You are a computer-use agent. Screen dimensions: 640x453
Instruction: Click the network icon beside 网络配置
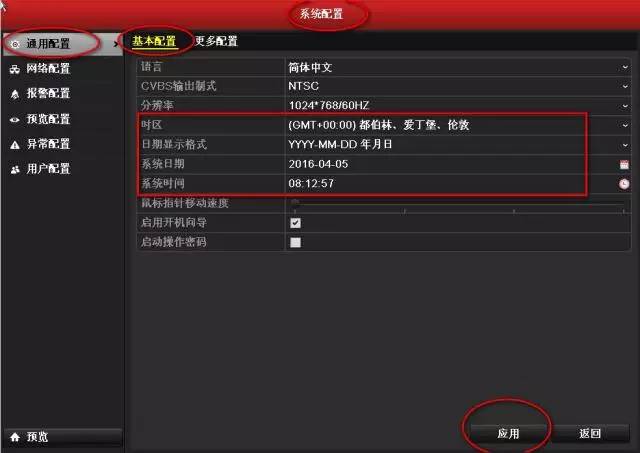pos(15,69)
